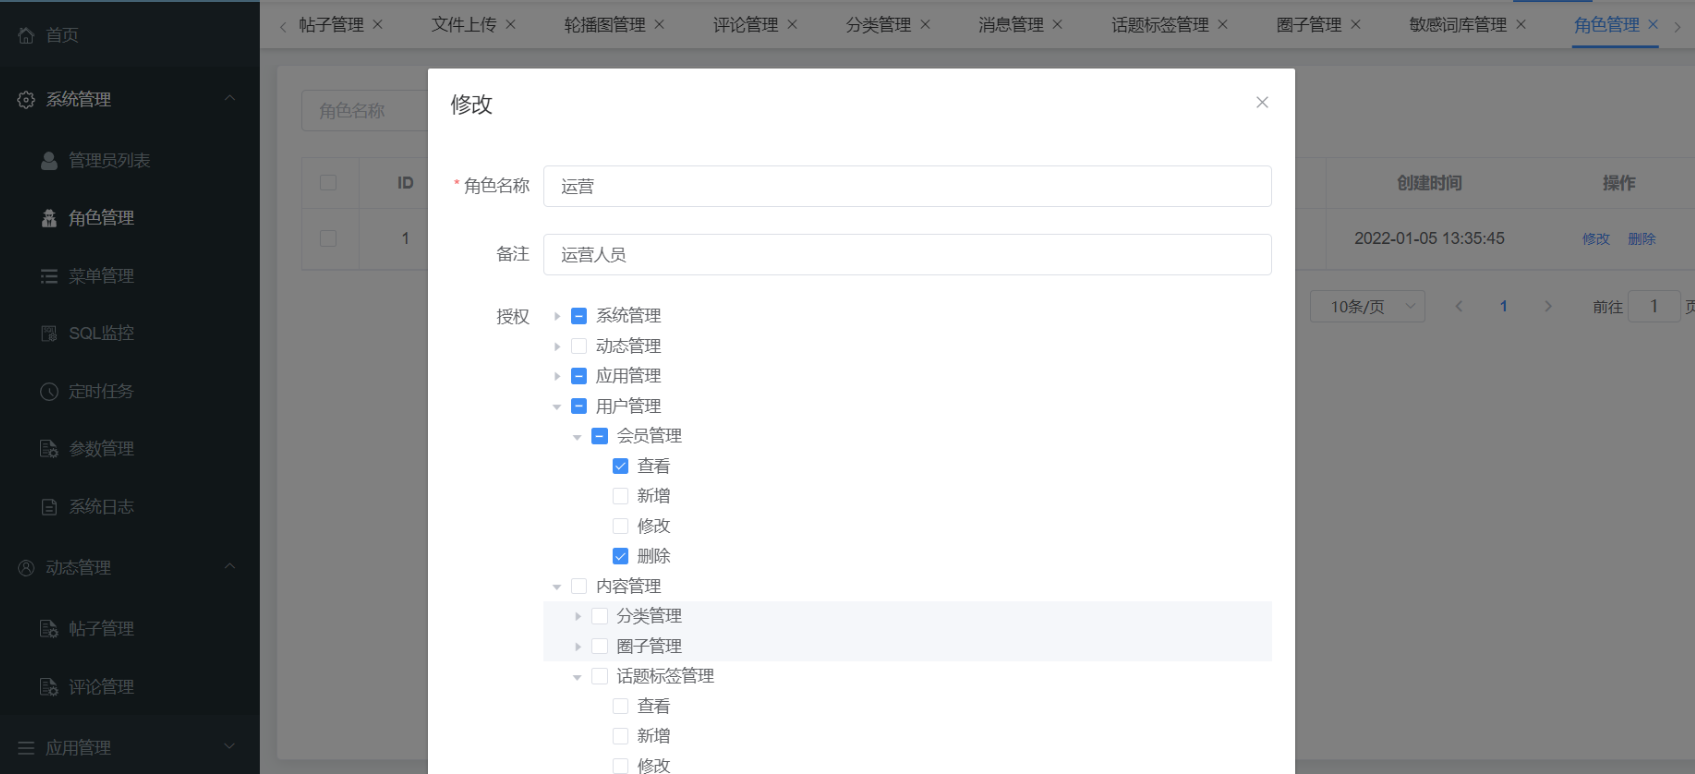This screenshot has height=774, width=1695.
Task: Close the 评论管理 tab
Action: 792,24
